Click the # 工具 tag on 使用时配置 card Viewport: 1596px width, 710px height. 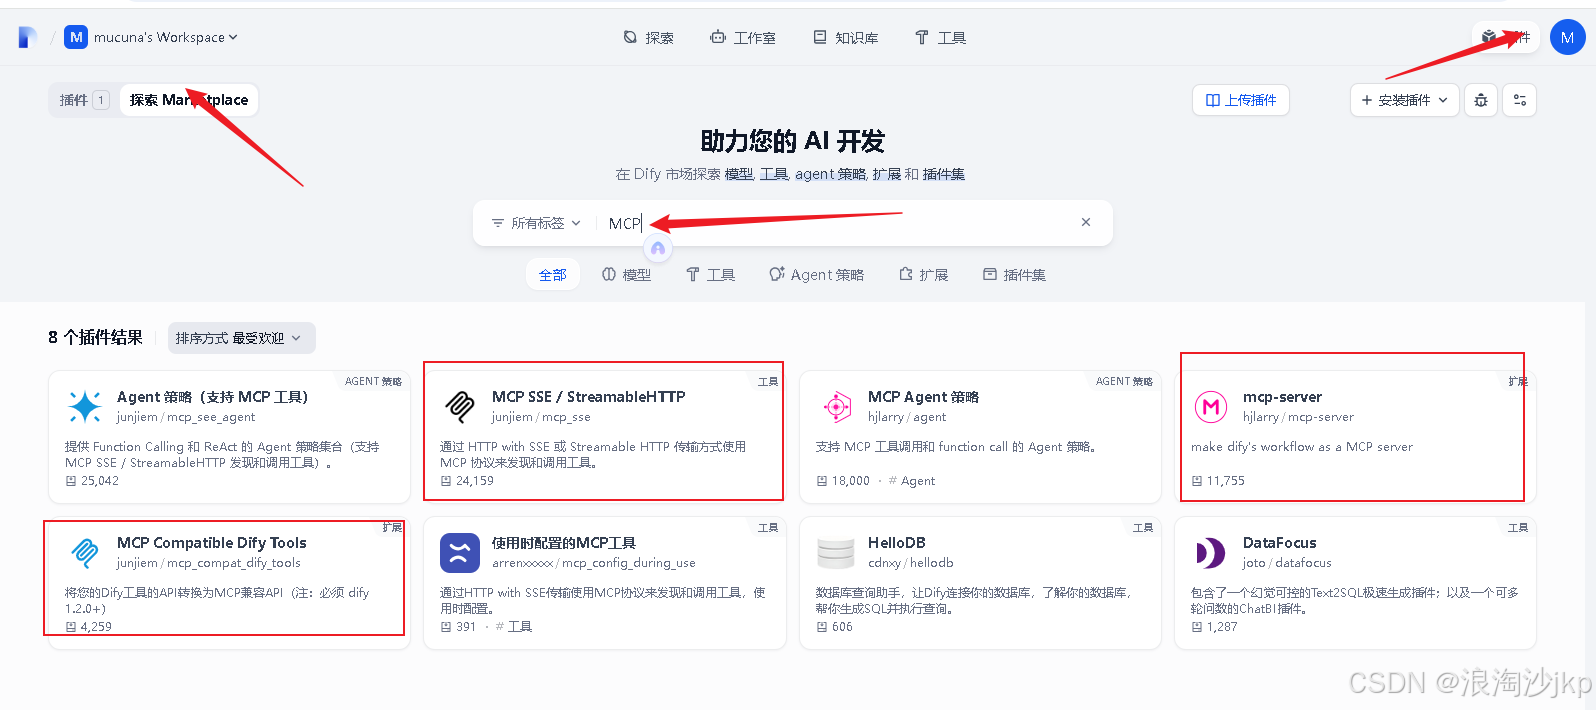coord(514,627)
